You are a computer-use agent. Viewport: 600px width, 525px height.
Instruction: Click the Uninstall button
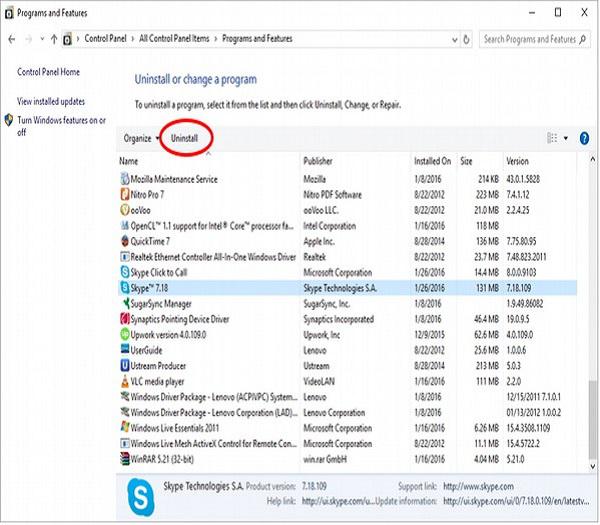point(184,139)
